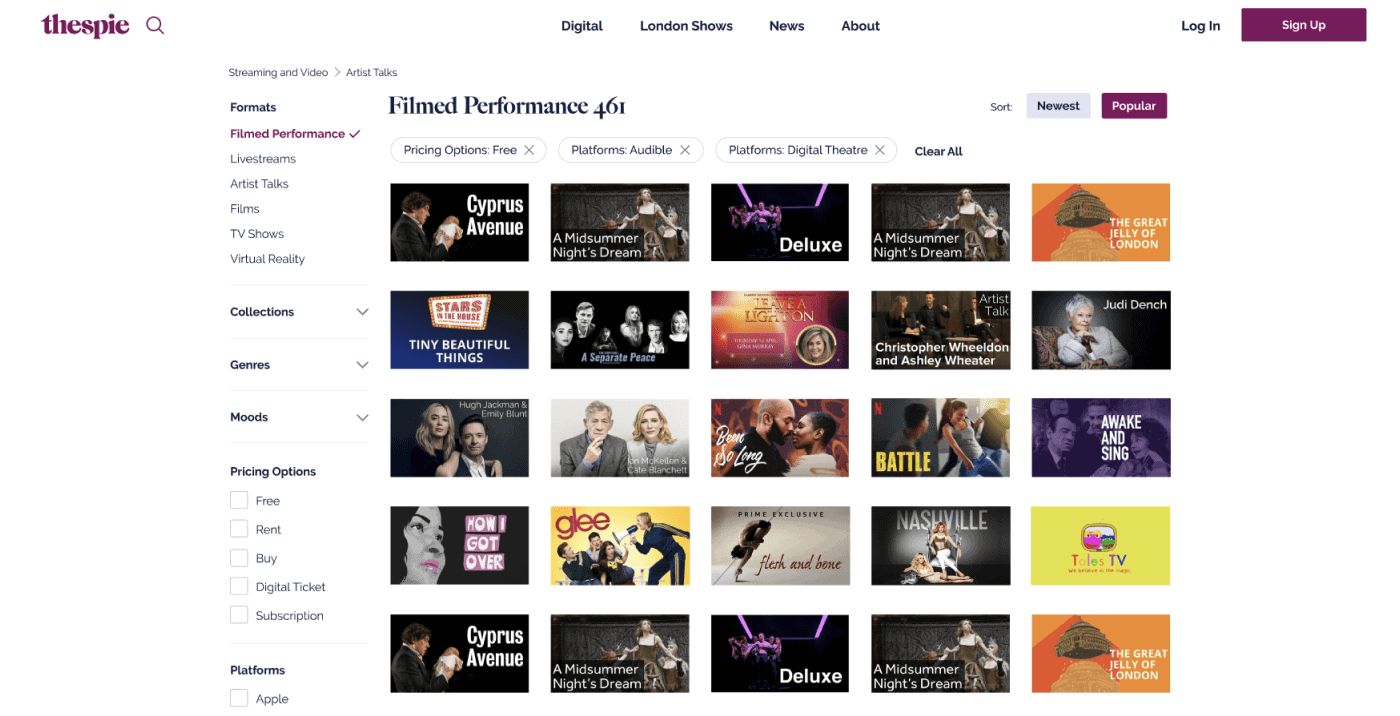This screenshot has height=716, width=1400.
Task: Open the search magnifier icon
Action: point(155,25)
